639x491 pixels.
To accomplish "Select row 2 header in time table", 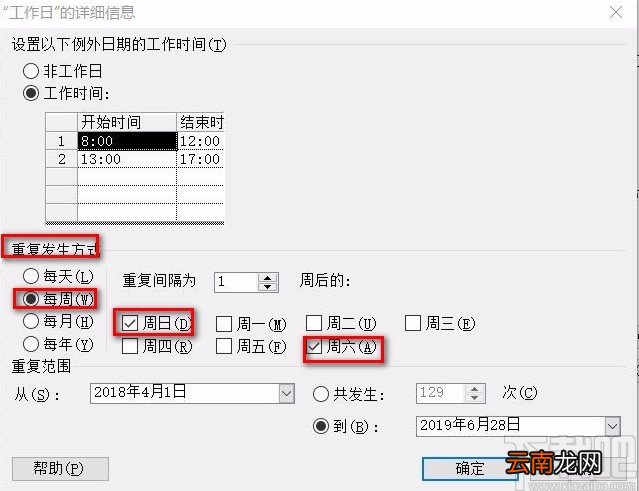I will pos(62,159).
